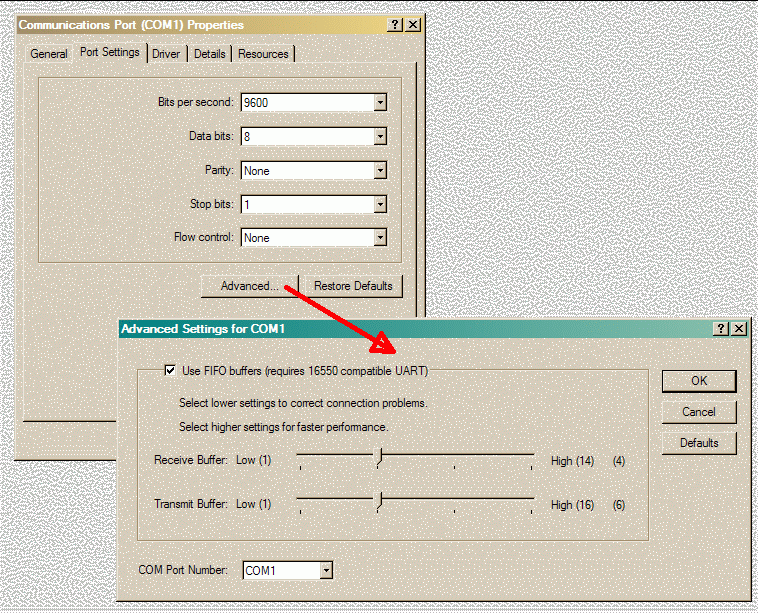Close the COM1 Properties window
The width and height of the screenshot is (758, 613).
point(413,25)
